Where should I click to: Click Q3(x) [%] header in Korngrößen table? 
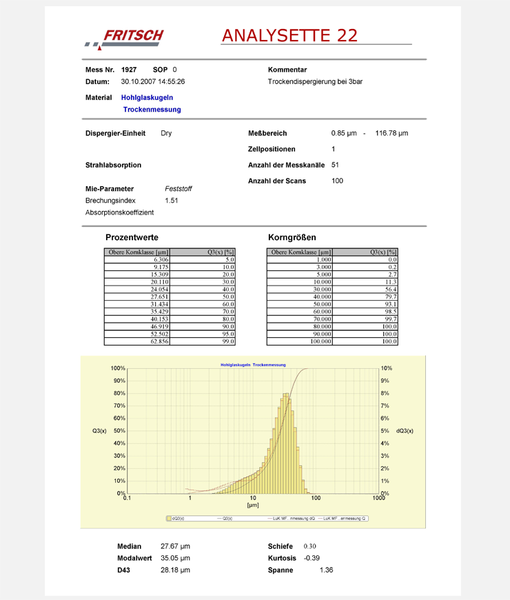[365, 252]
